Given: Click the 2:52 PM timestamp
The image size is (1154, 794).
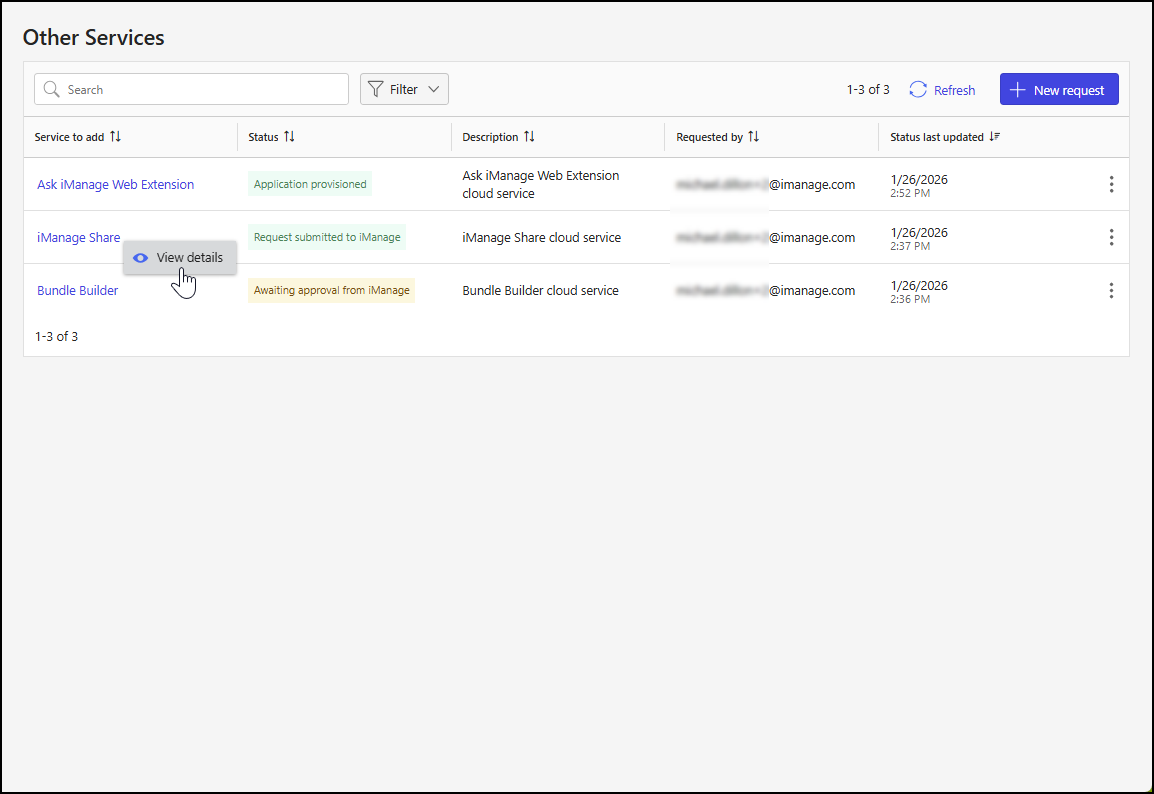Looking at the screenshot, I should click(x=910, y=194).
